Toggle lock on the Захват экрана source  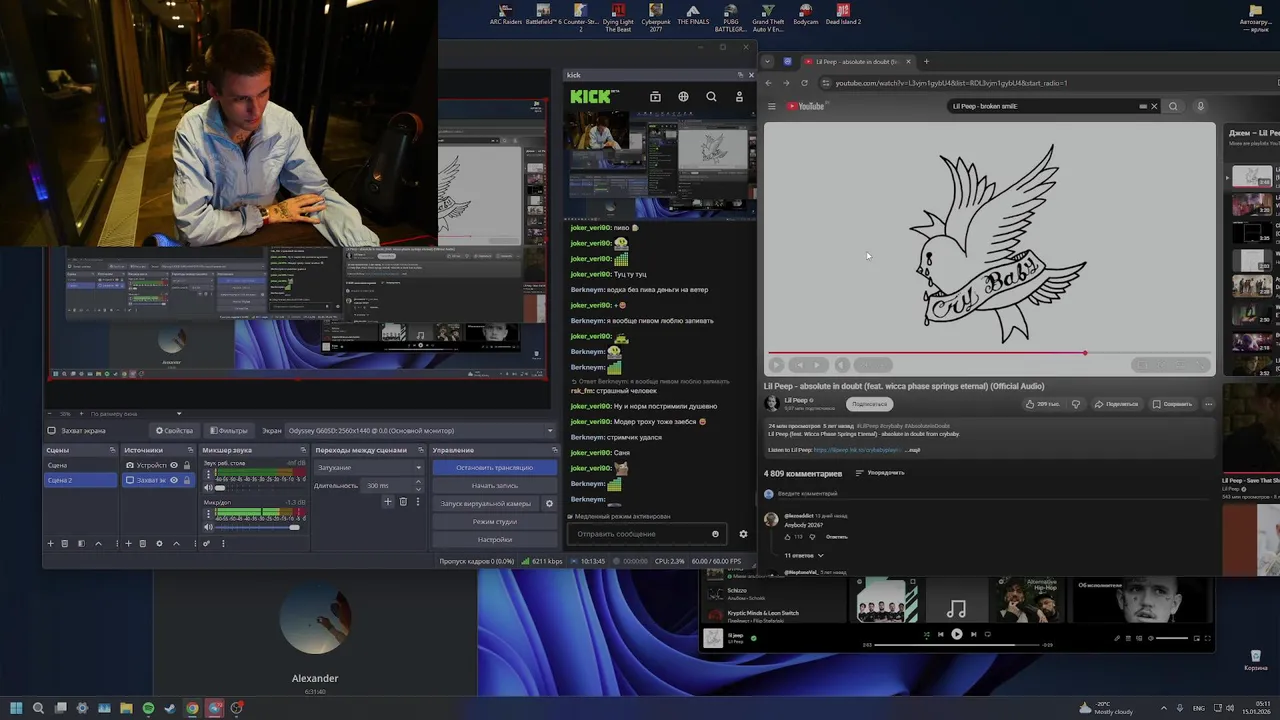click(x=186, y=480)
